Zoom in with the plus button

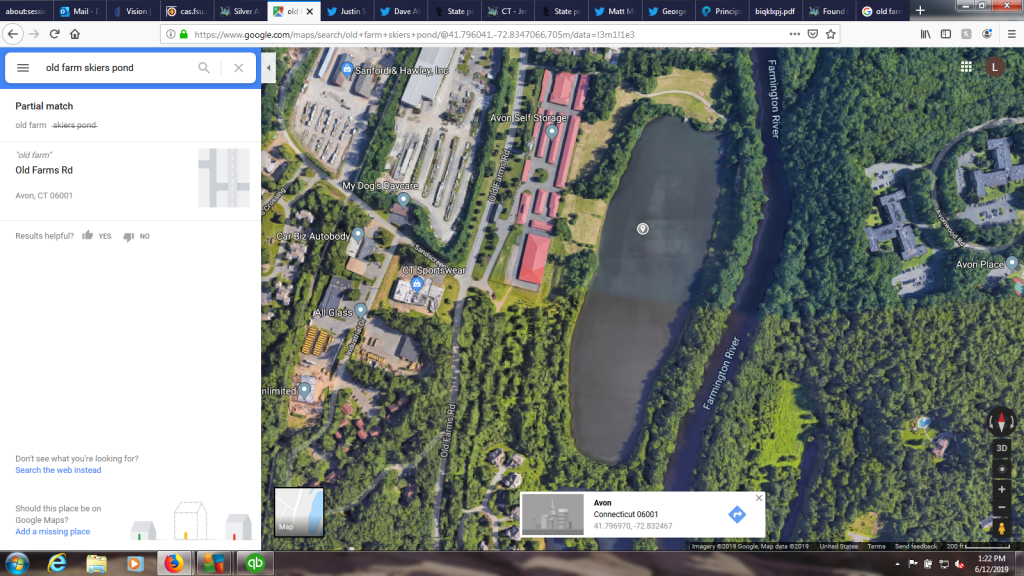click(1001, 490)
